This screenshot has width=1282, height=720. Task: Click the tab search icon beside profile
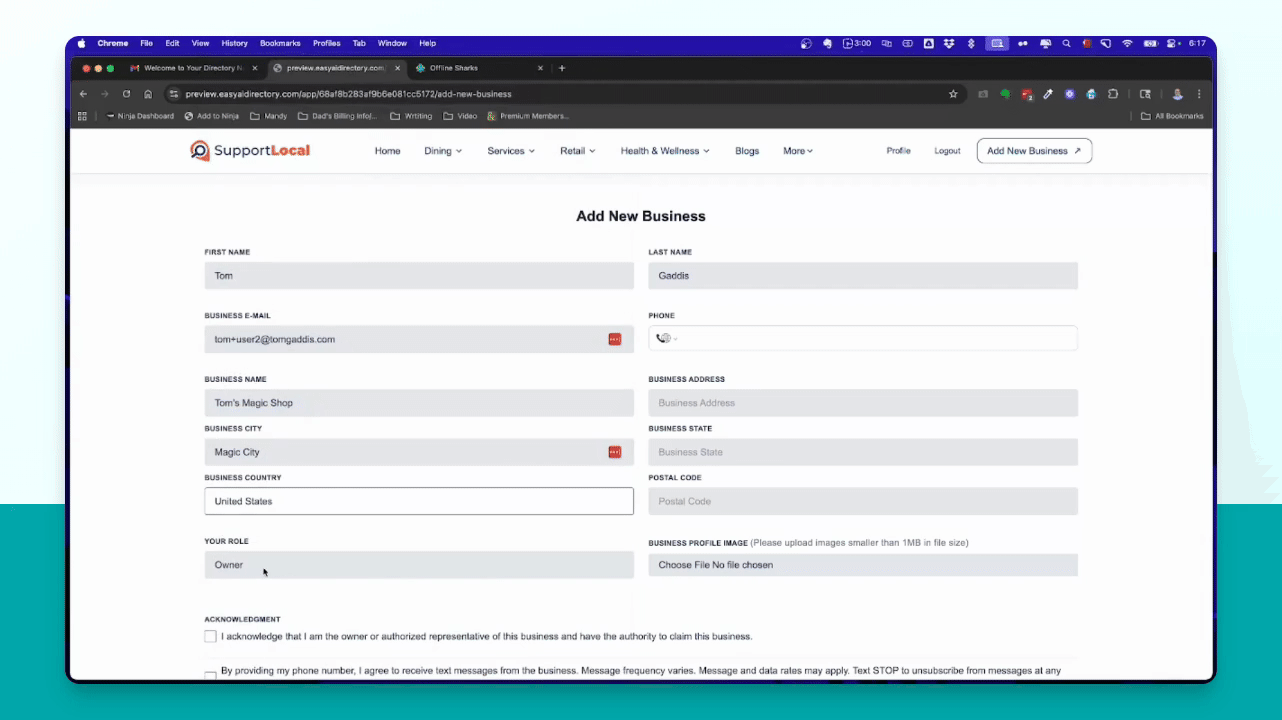click(1145, 94)
